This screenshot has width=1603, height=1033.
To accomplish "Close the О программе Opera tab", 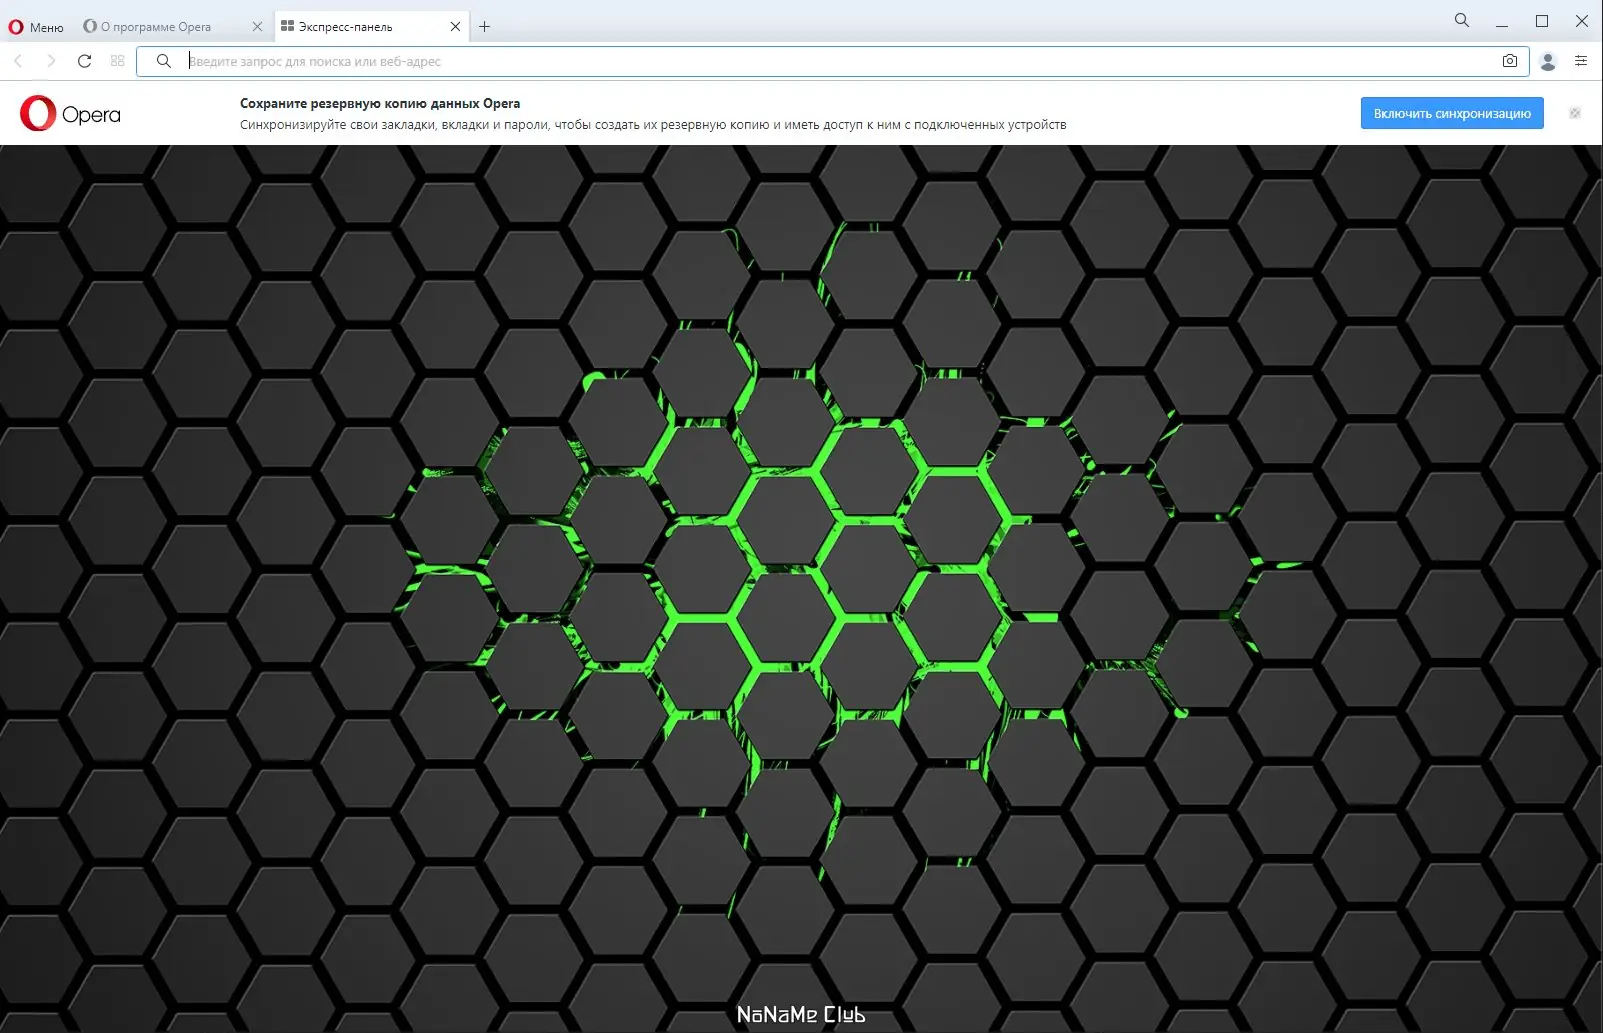I will tap(257, 27).
